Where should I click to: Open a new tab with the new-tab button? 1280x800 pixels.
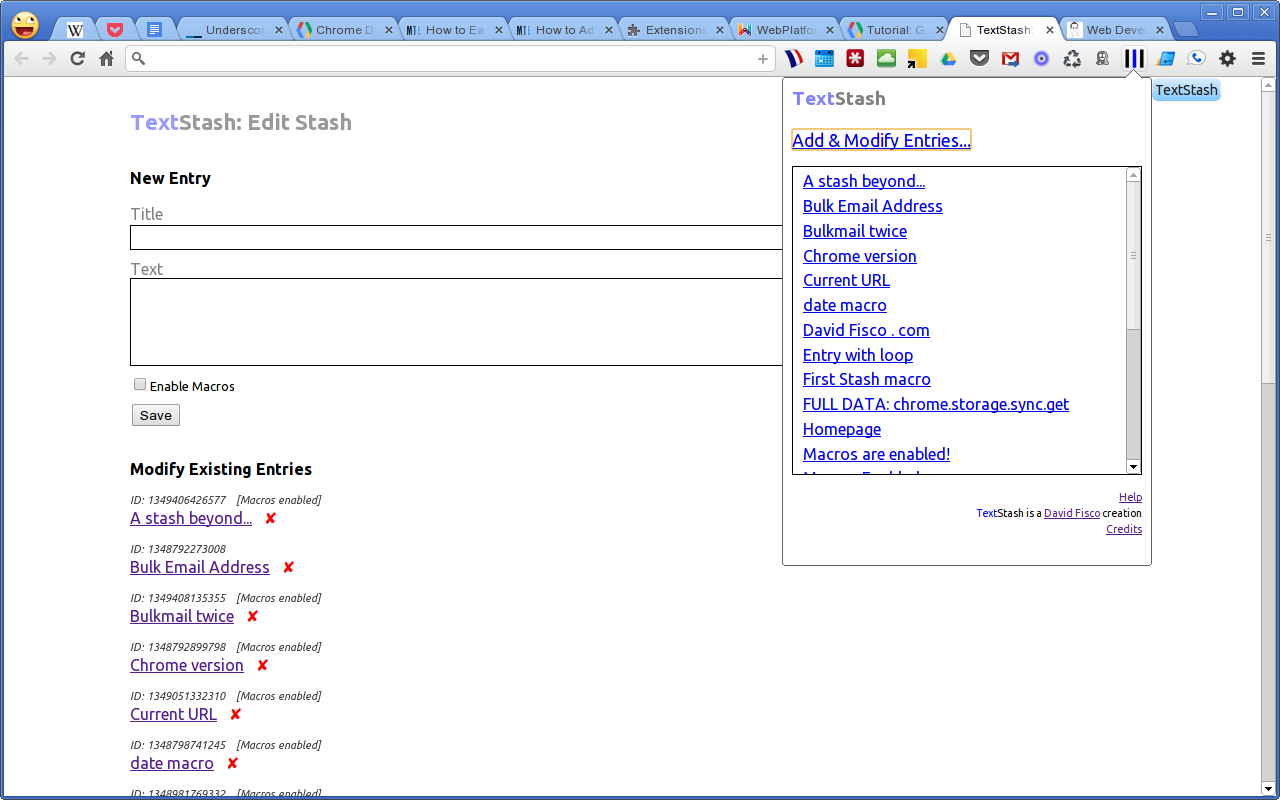click(x=1186, y=30)
